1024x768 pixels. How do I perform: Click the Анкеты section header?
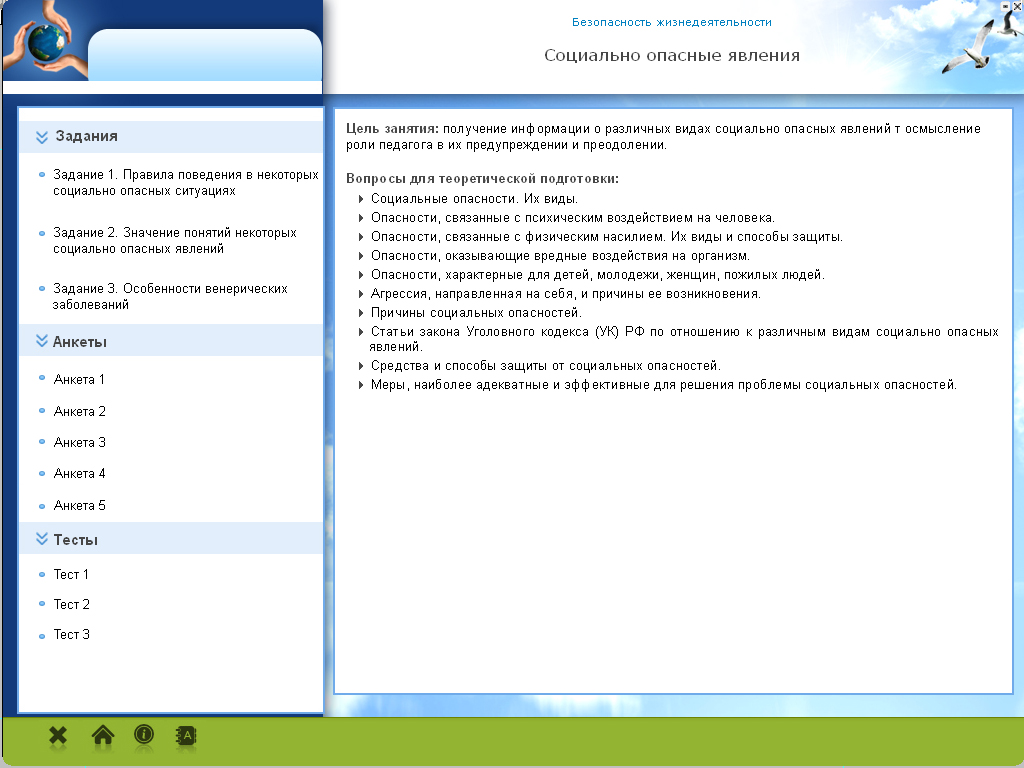[171, 340]
